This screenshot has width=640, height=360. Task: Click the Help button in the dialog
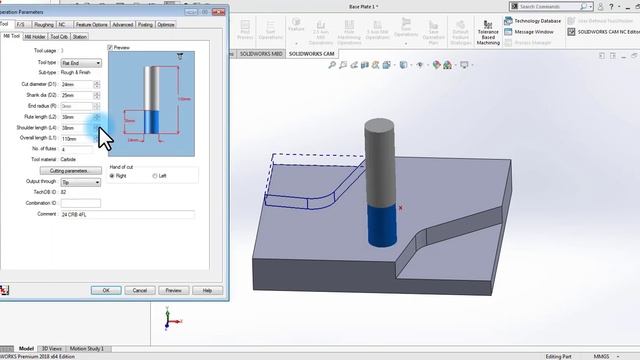click(x=207, y=290)
